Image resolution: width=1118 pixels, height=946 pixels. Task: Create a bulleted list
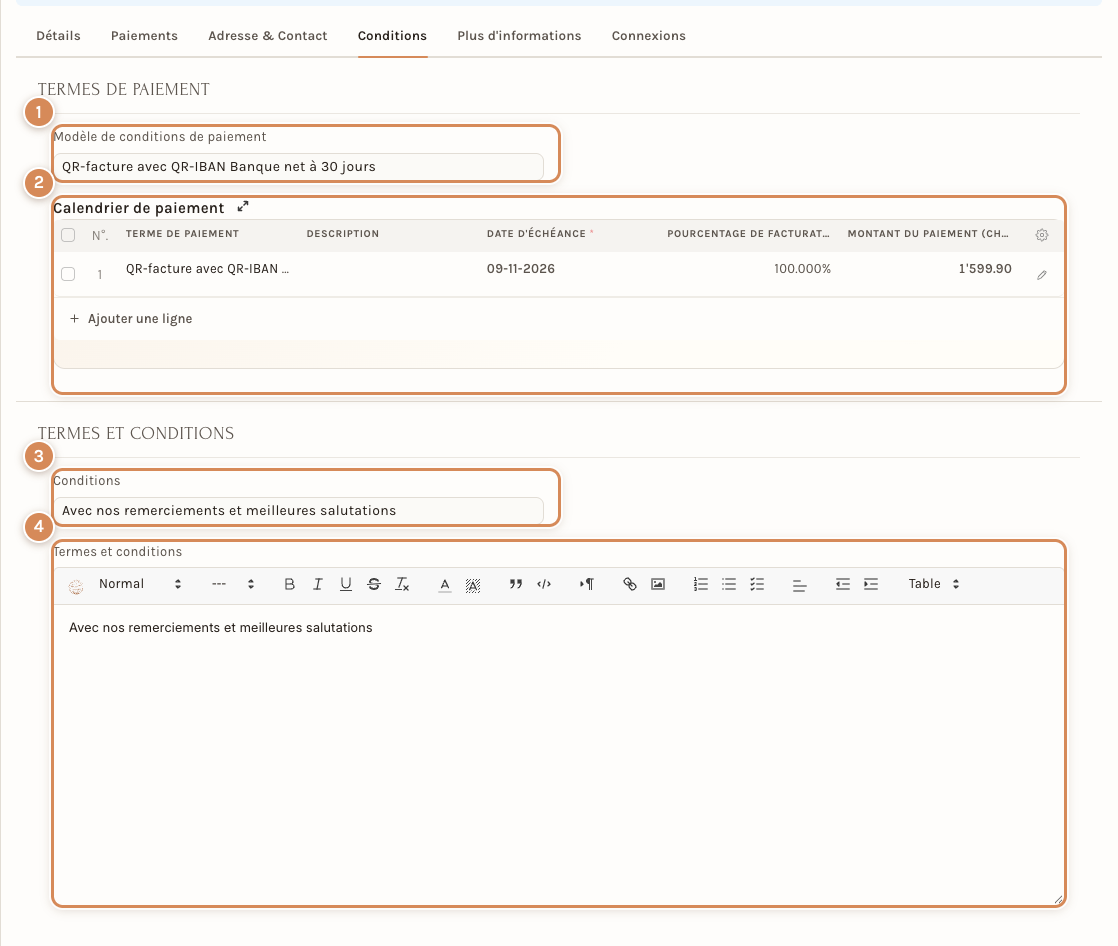click(729, 584)
